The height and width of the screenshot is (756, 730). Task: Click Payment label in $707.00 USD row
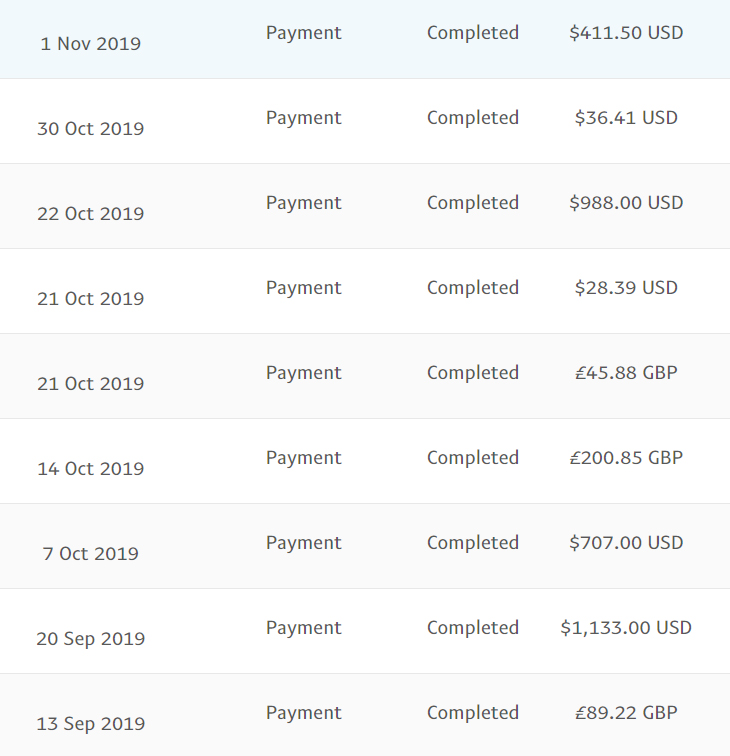point(304,543)
